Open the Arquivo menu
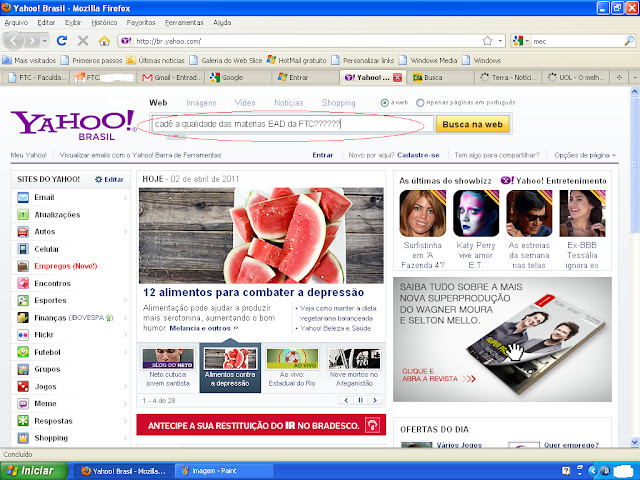The height and width of the screenshot is (480, 640). [x=16, y=22]
